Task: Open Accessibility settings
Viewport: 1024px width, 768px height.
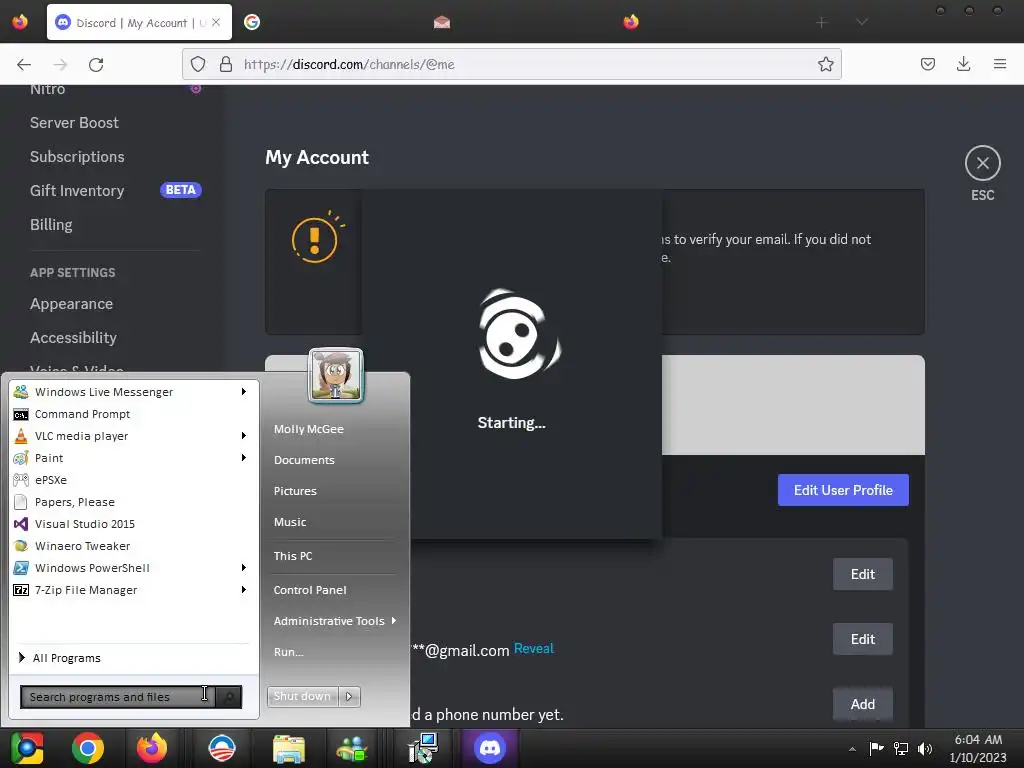Action: tap(73, 338)
